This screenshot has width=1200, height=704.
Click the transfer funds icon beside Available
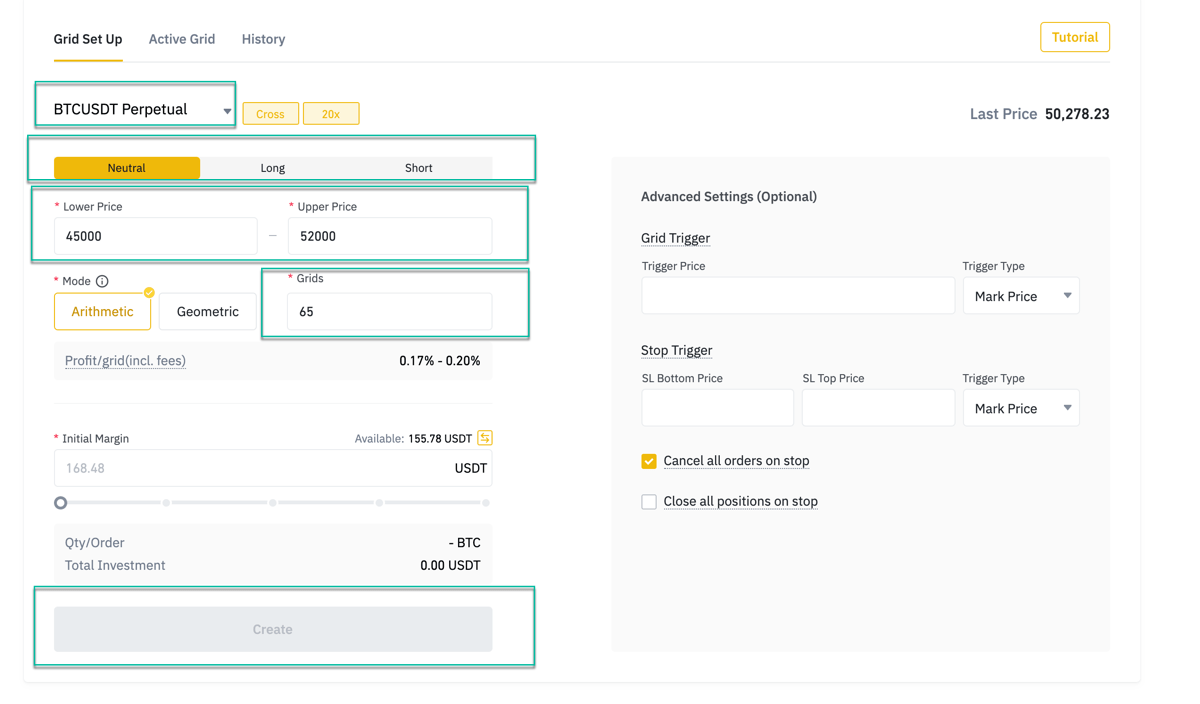[485, 438]
